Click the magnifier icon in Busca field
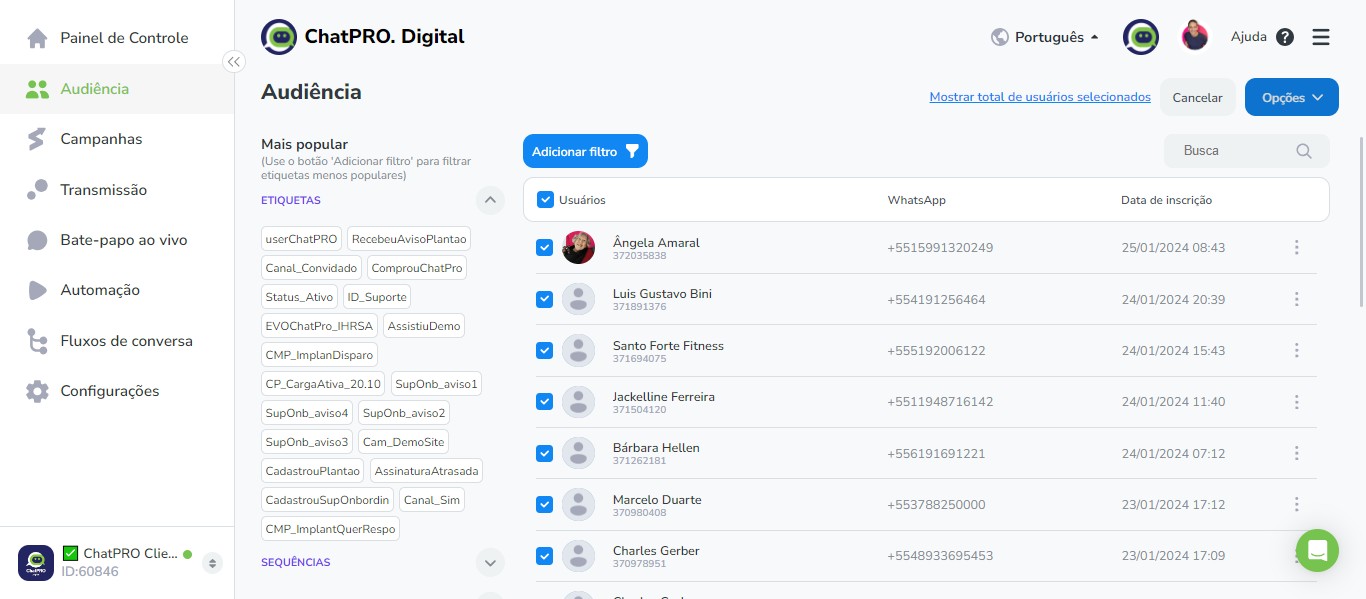Image resolution: width=1366 pixels, height=599 pixels. [1304, 151]
